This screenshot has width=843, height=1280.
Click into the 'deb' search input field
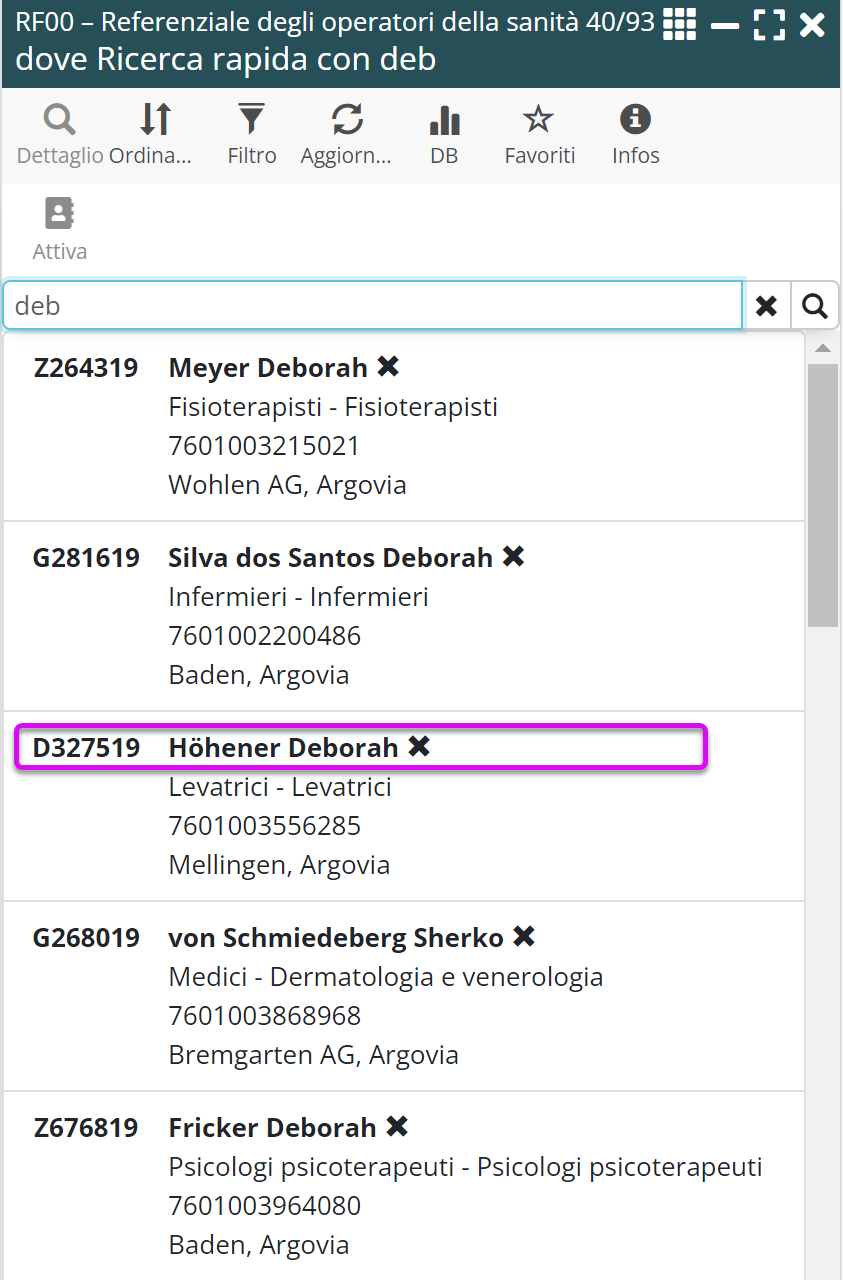click(x=372, y=306)
